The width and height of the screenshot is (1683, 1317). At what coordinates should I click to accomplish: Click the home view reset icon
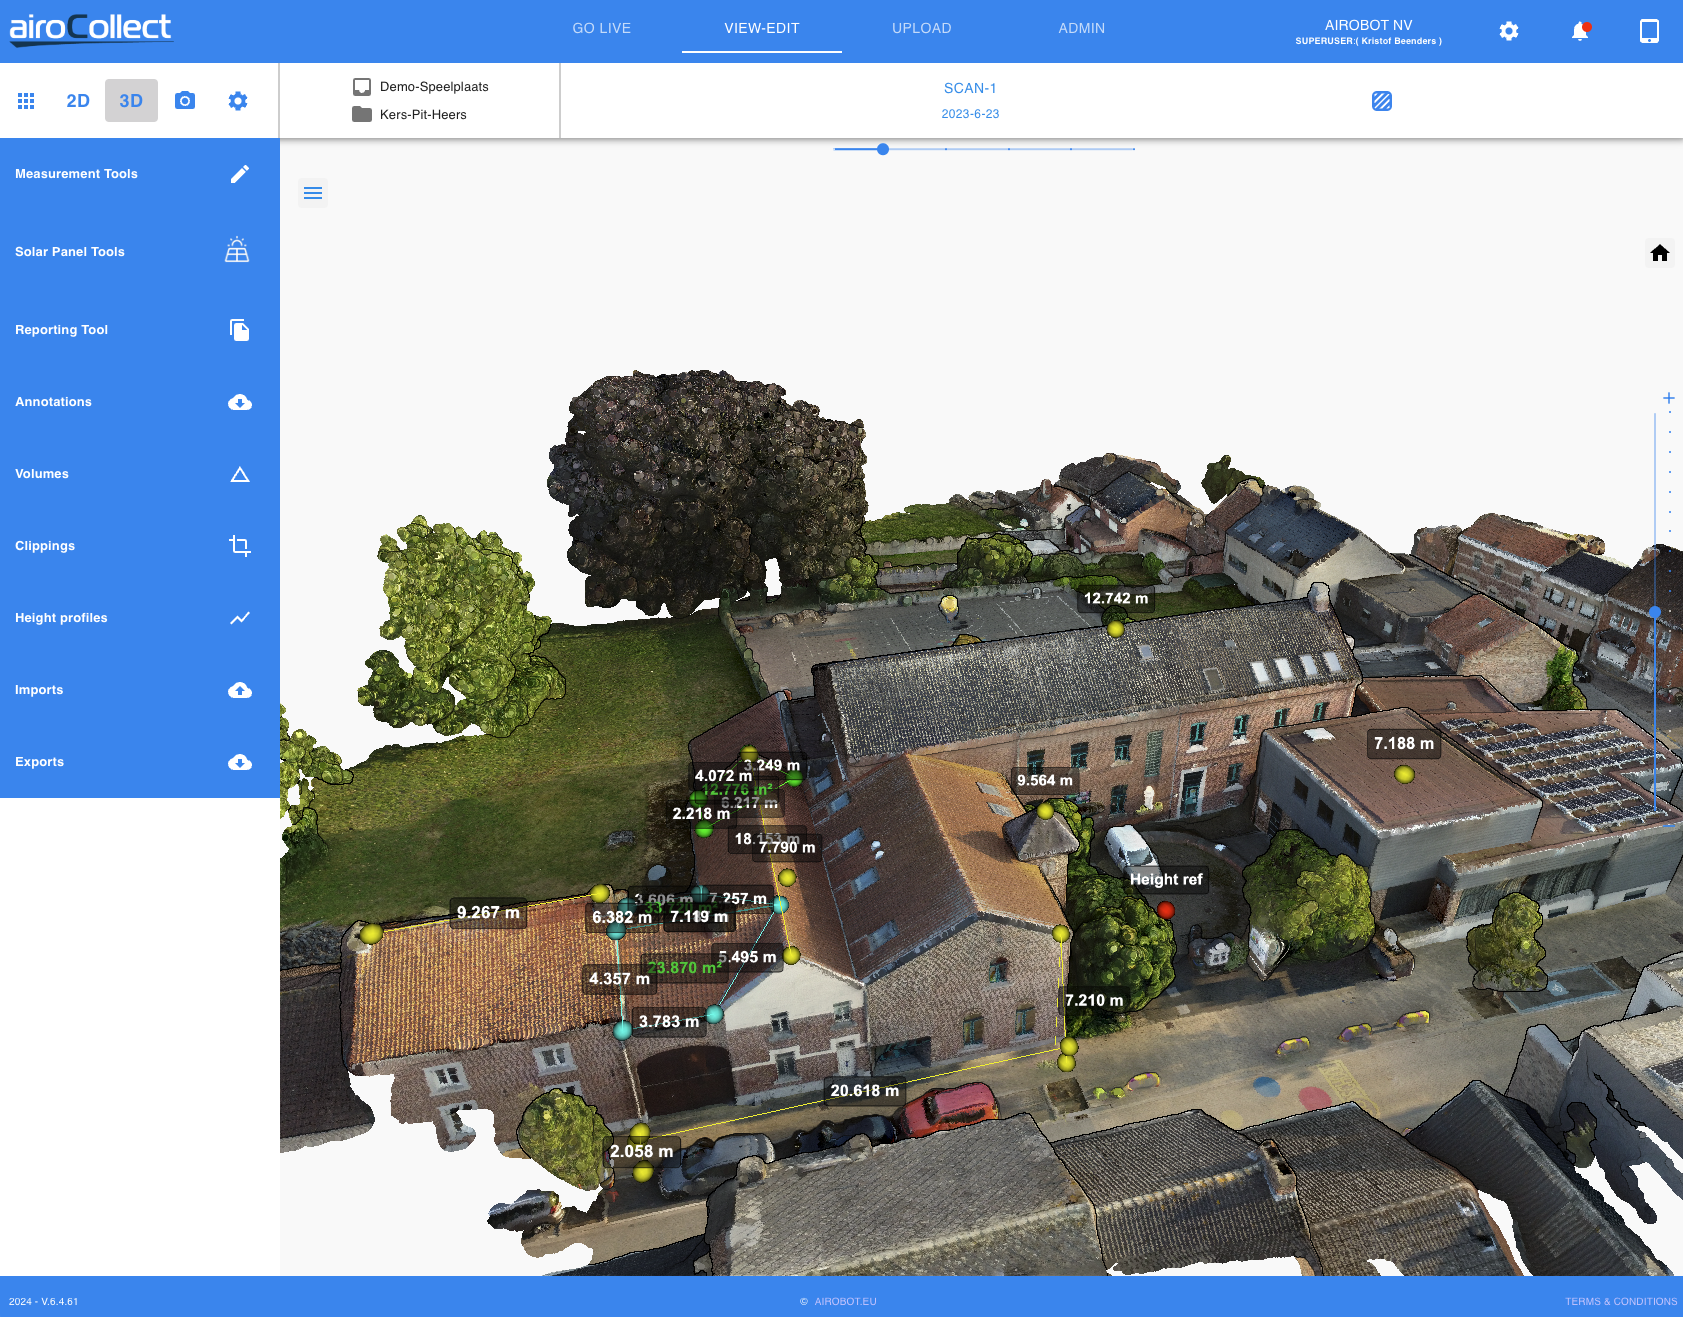coord(1660,253)
